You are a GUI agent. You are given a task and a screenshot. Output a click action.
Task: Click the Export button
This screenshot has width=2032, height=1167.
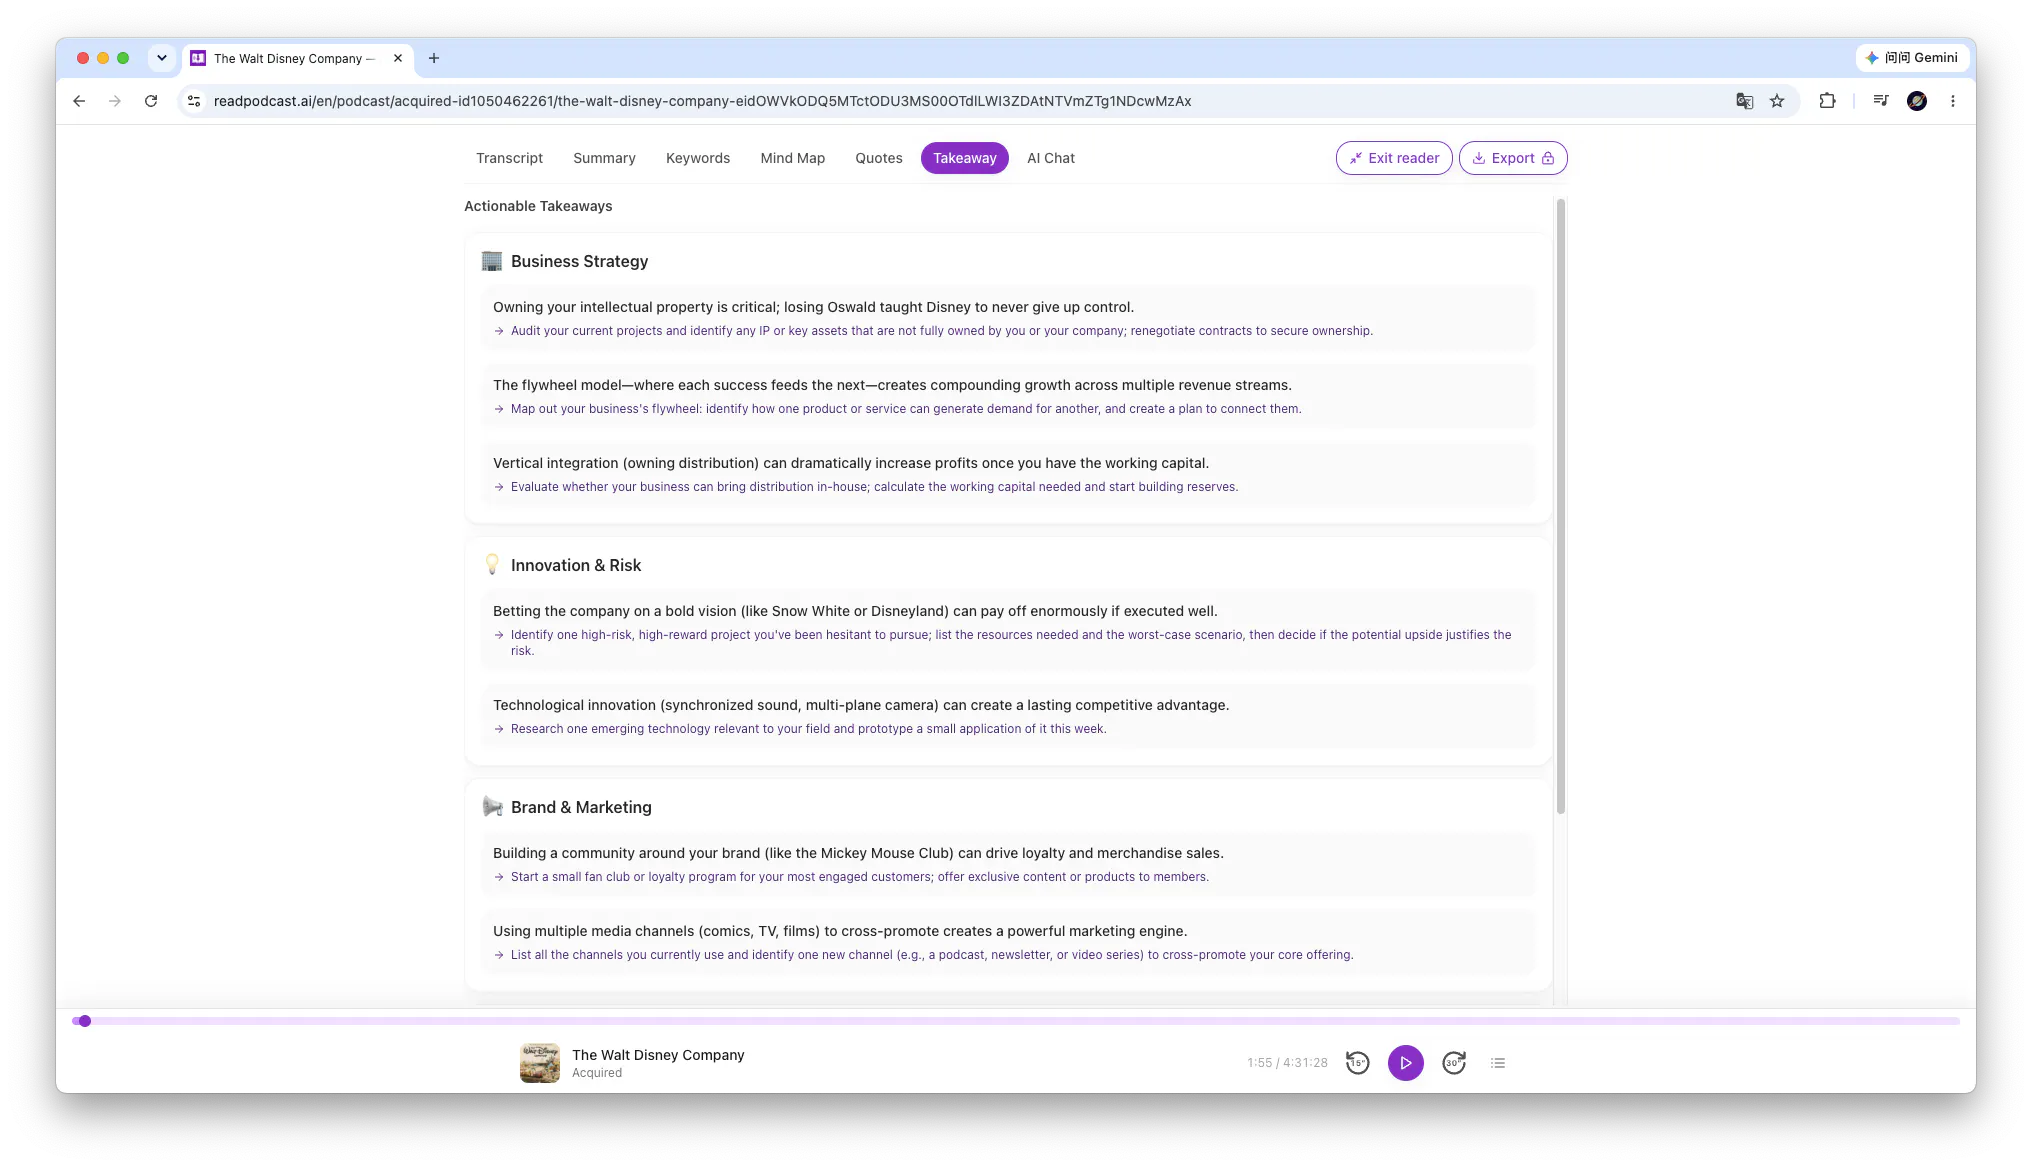(x=1513, y=158)
